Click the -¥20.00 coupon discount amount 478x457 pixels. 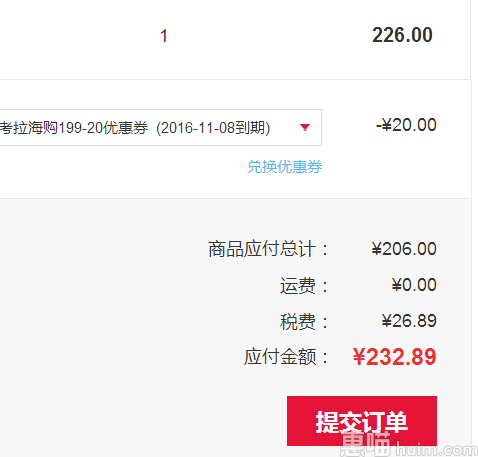pos(406,125)
